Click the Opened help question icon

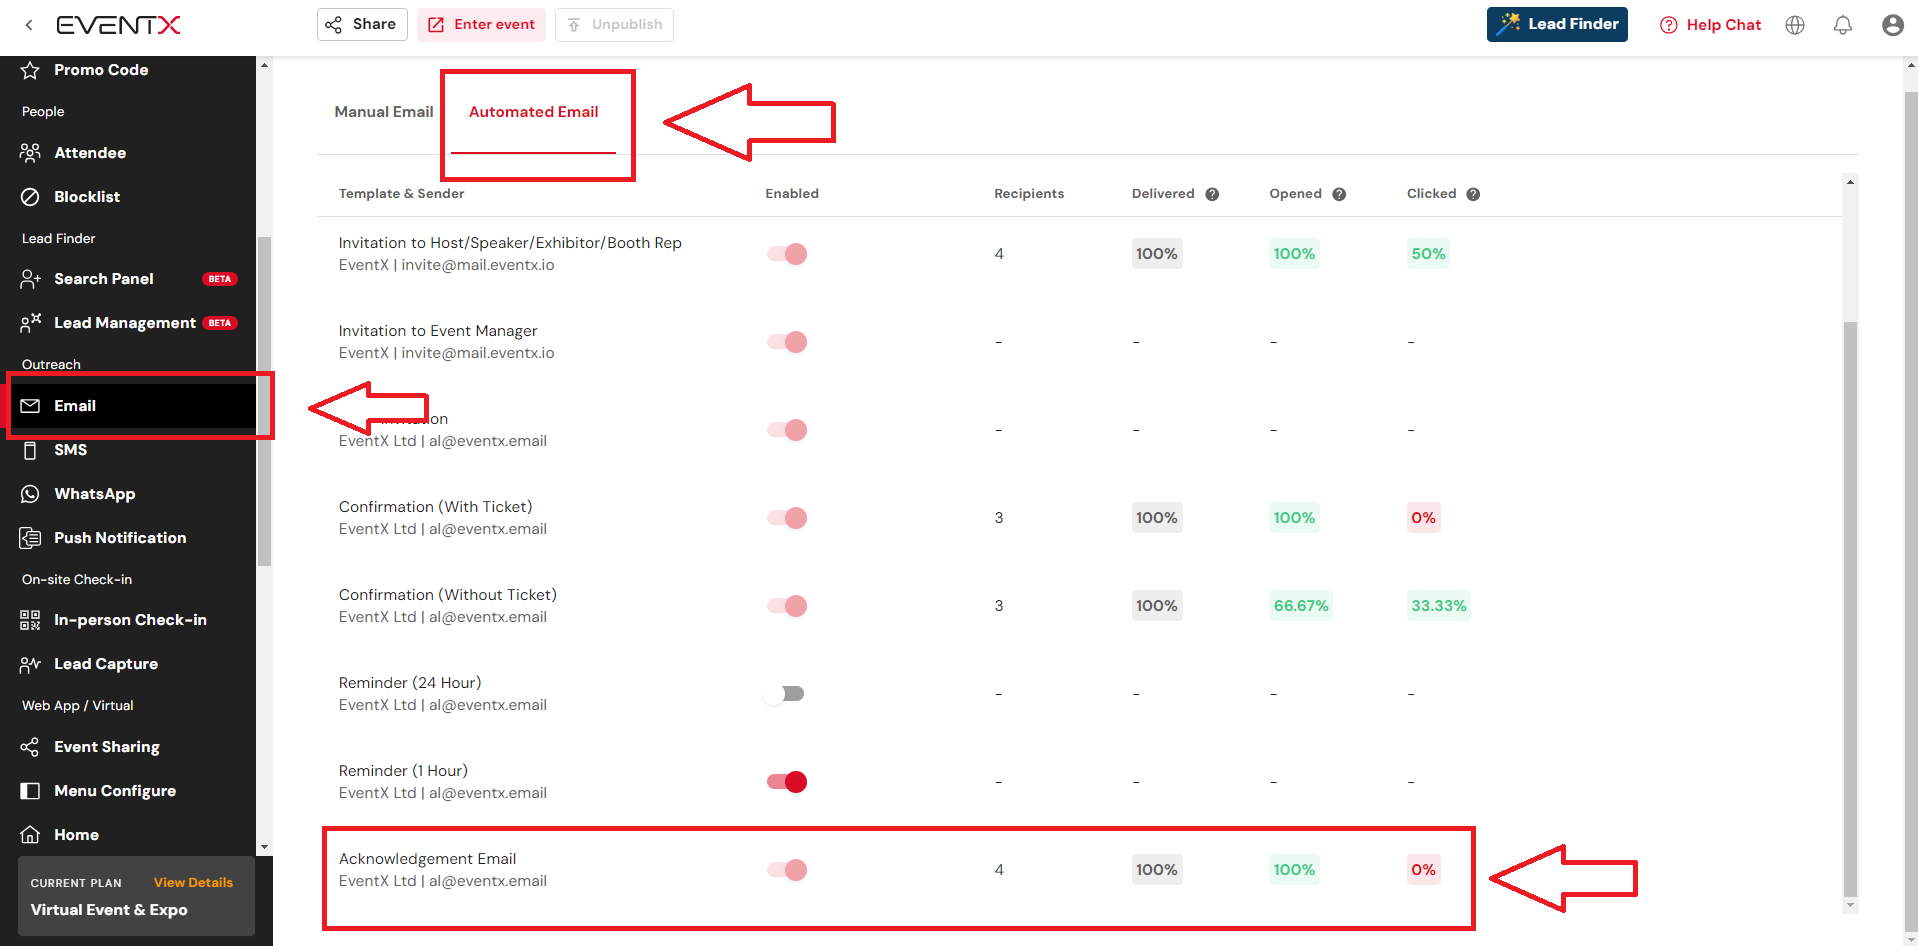point(1339,194)
